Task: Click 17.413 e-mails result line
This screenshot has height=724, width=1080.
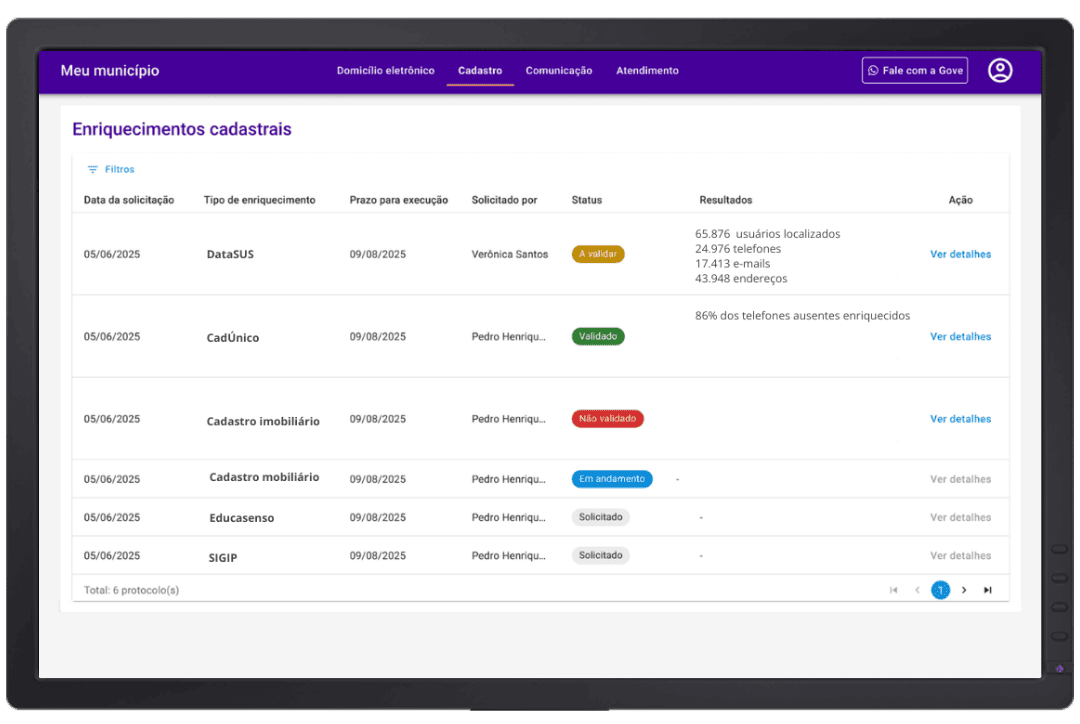Action: pos(732,264)
